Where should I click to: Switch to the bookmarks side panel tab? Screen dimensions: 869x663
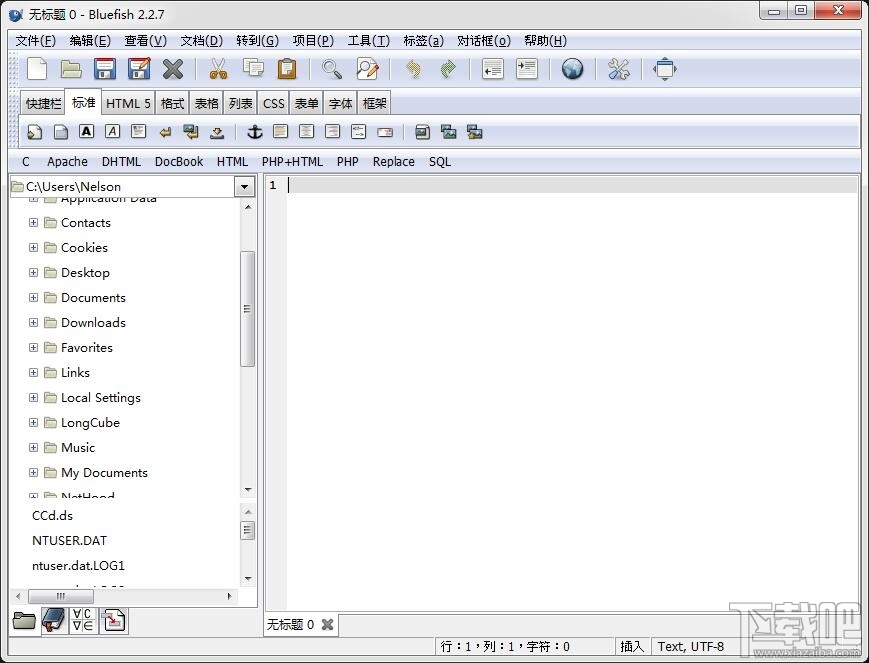pos(54,621)
